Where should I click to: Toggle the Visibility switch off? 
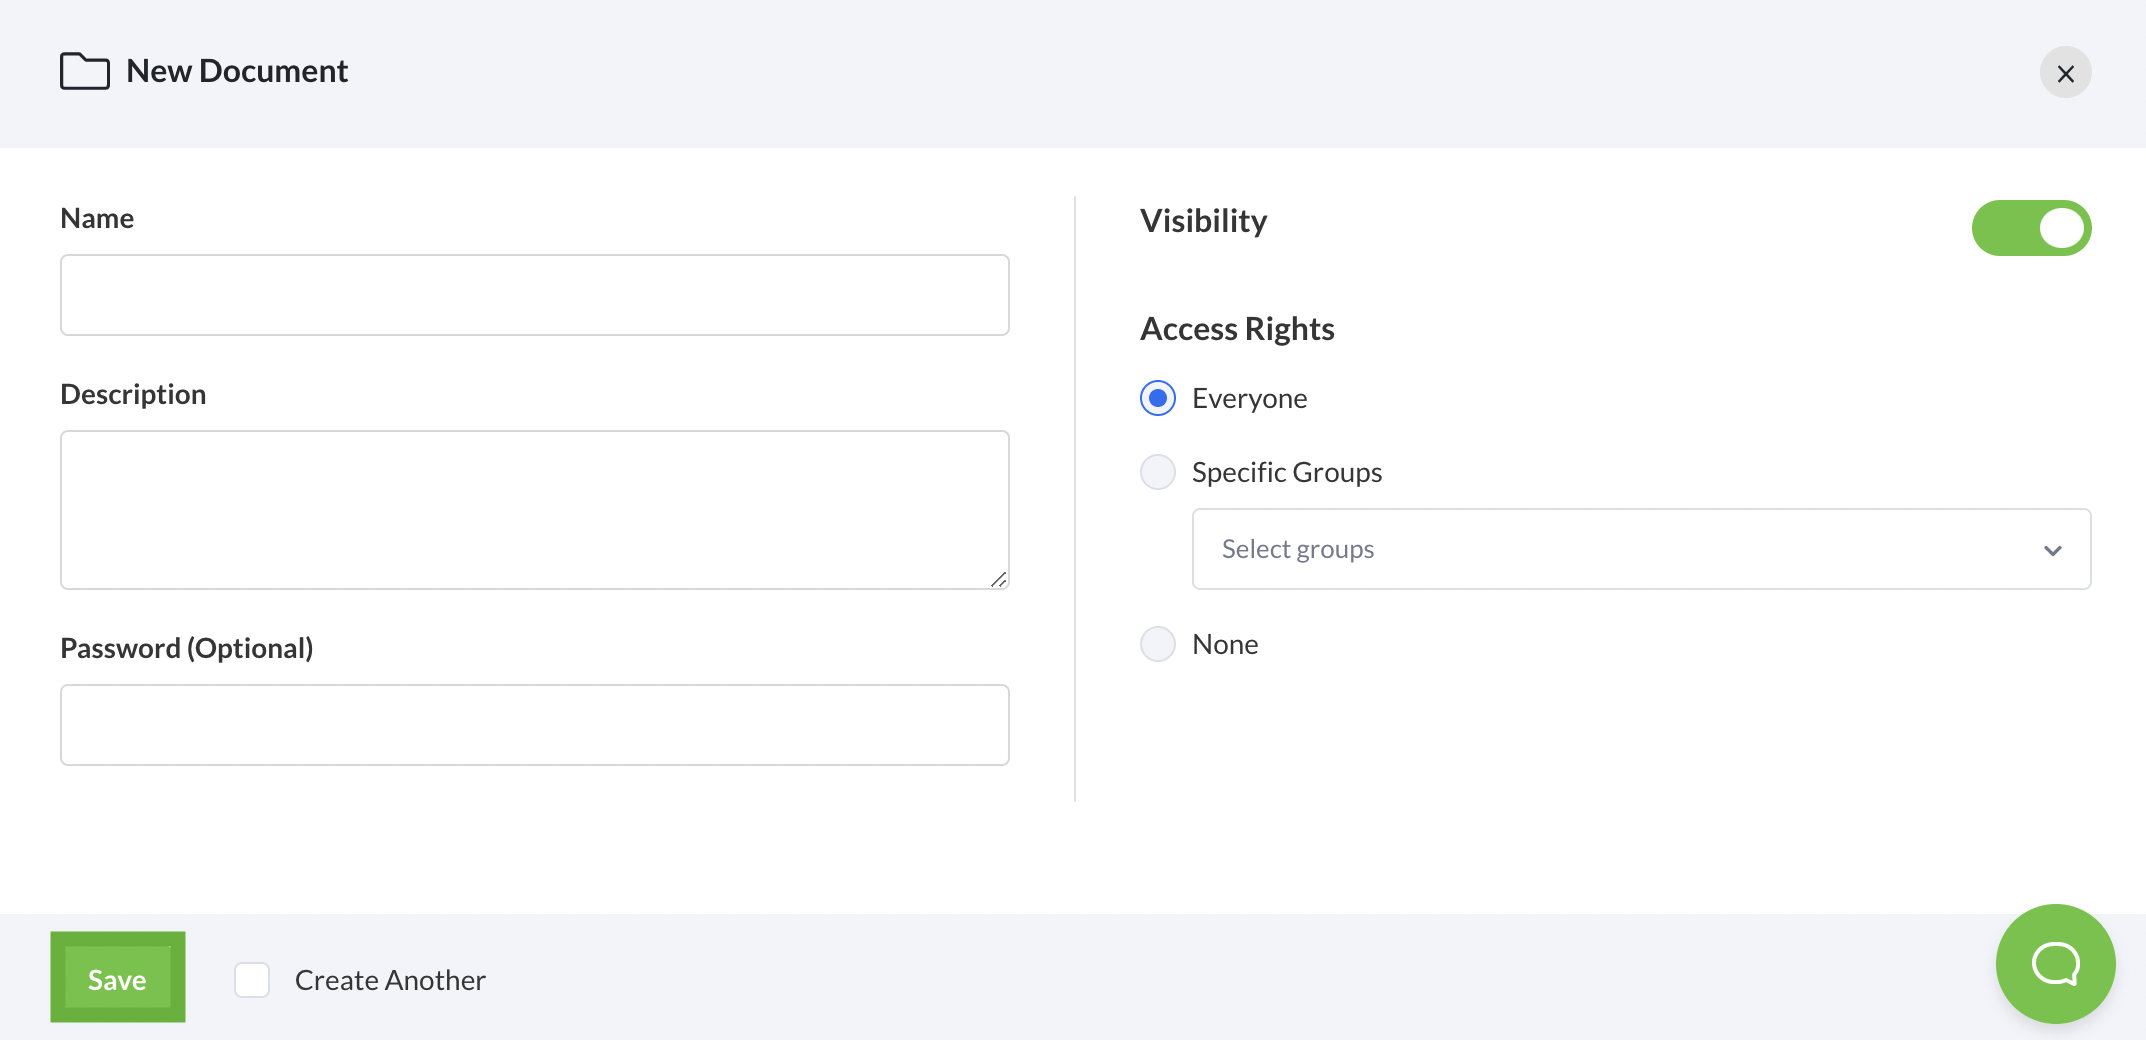pos(2031,228)
